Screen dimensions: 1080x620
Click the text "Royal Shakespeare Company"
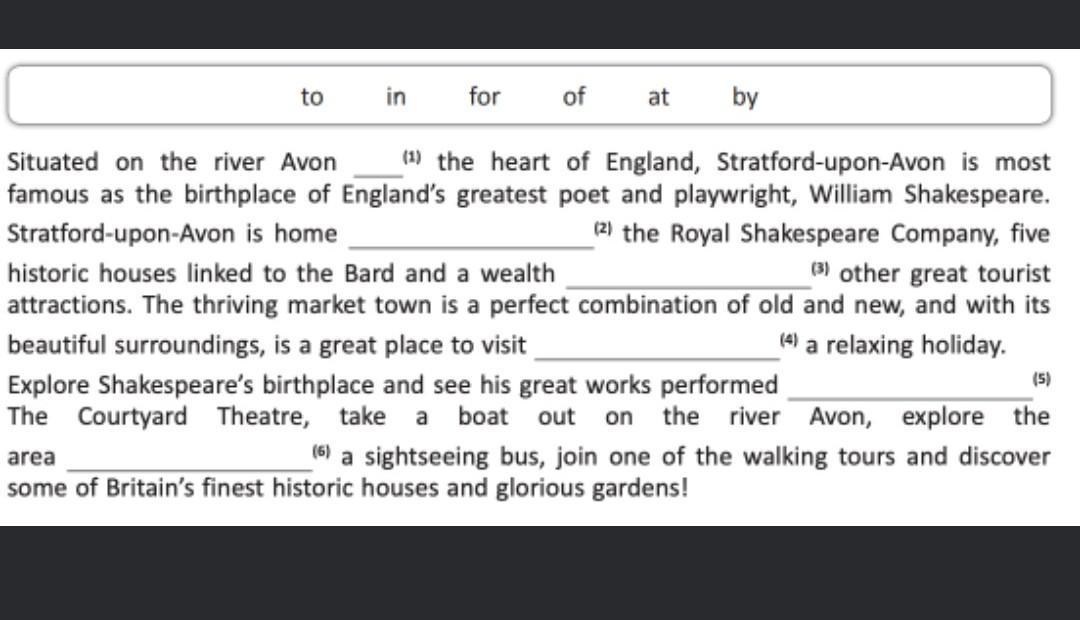pos(834,235)
